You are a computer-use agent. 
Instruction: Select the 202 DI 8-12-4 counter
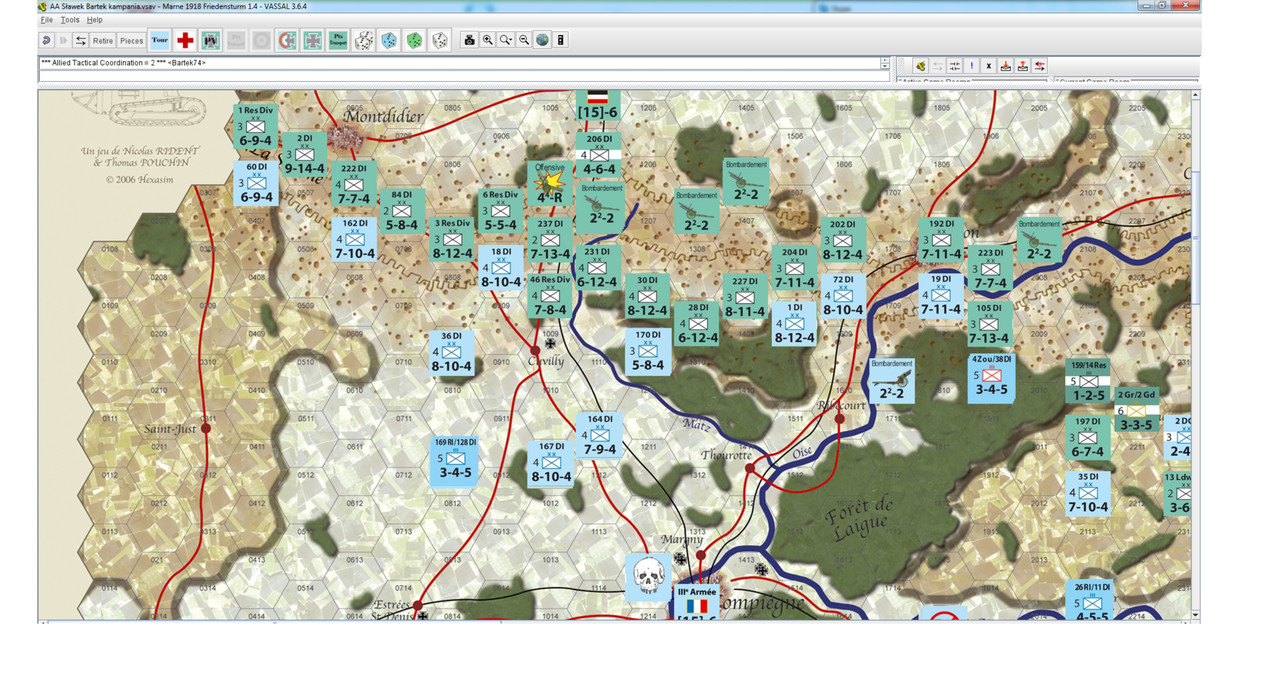(842, 240)
